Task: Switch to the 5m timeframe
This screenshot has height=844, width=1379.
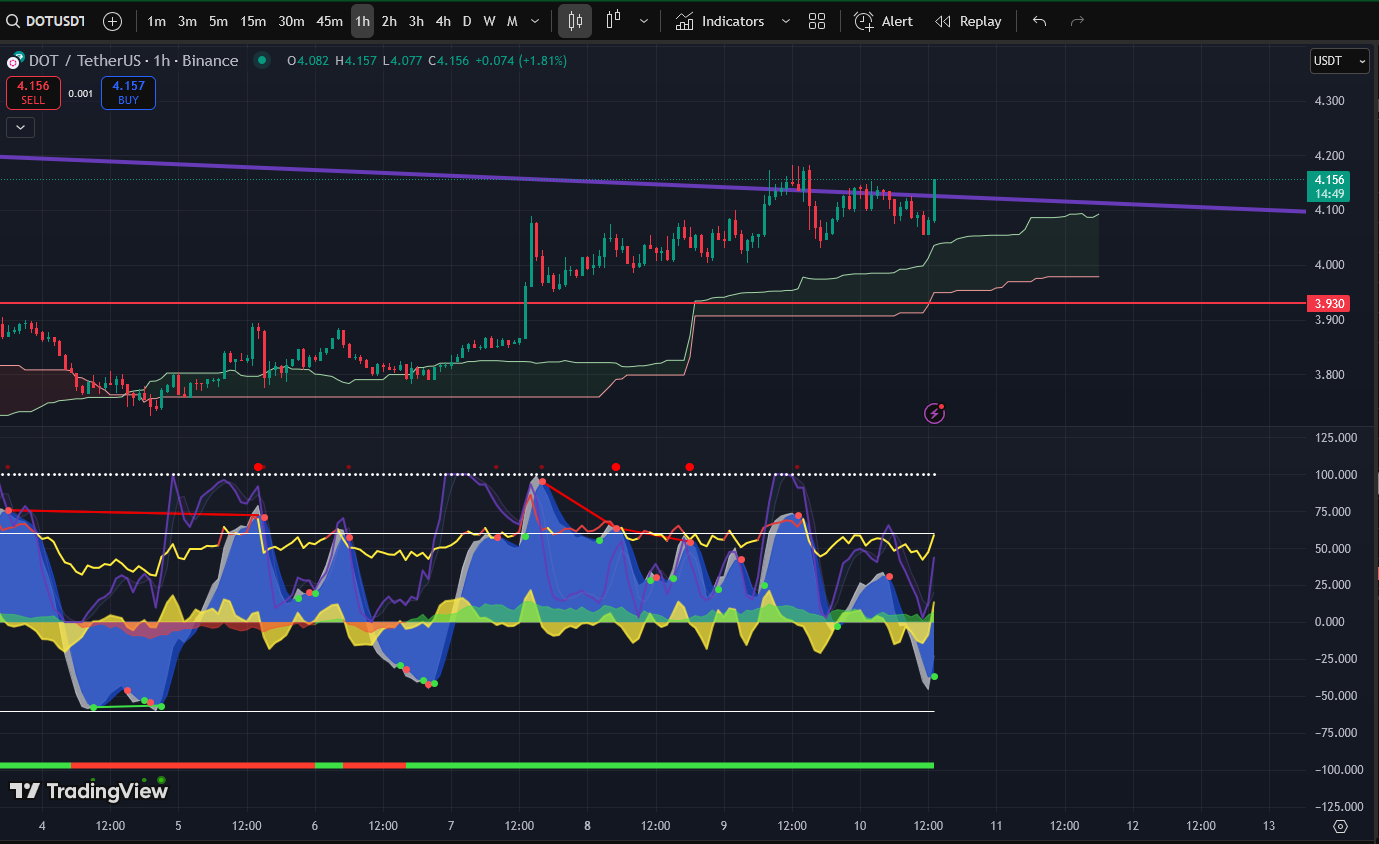Action: pyautogui.click(x=218, y=21)
